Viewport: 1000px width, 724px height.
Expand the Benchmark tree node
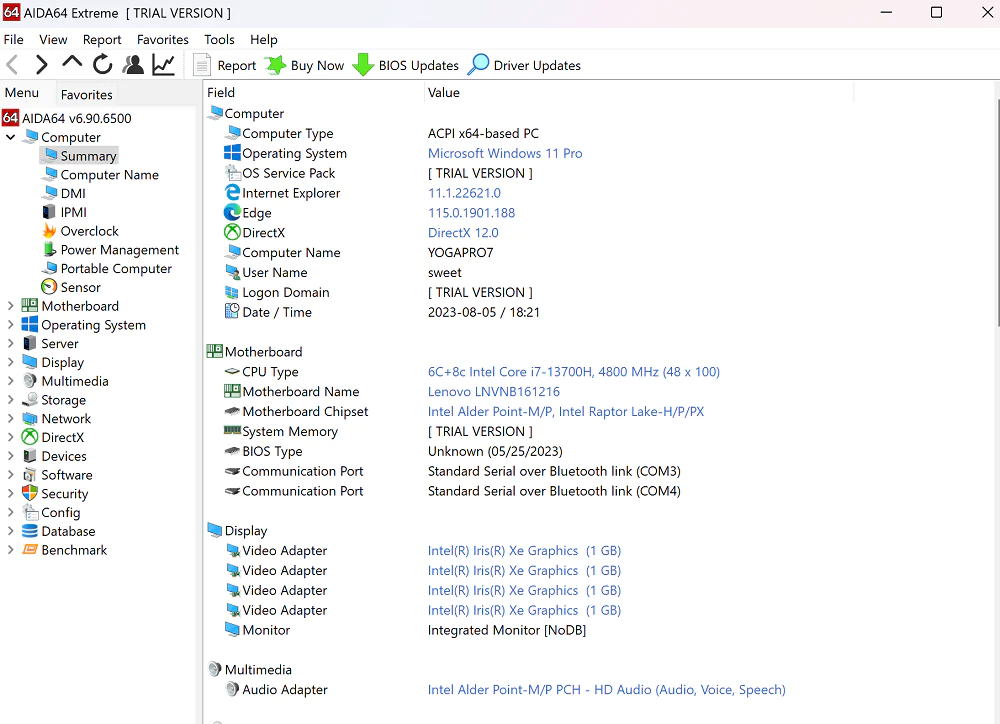point(10,550)
